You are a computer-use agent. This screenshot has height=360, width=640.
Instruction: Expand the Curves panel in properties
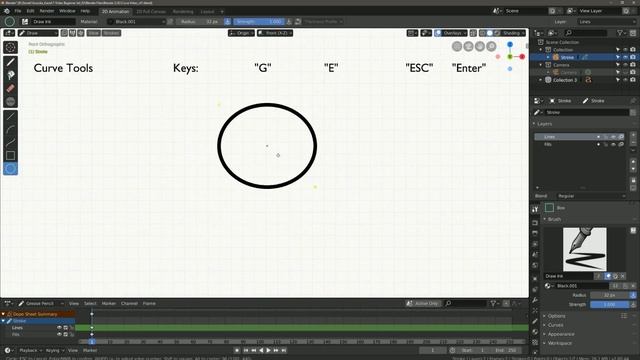555,325
